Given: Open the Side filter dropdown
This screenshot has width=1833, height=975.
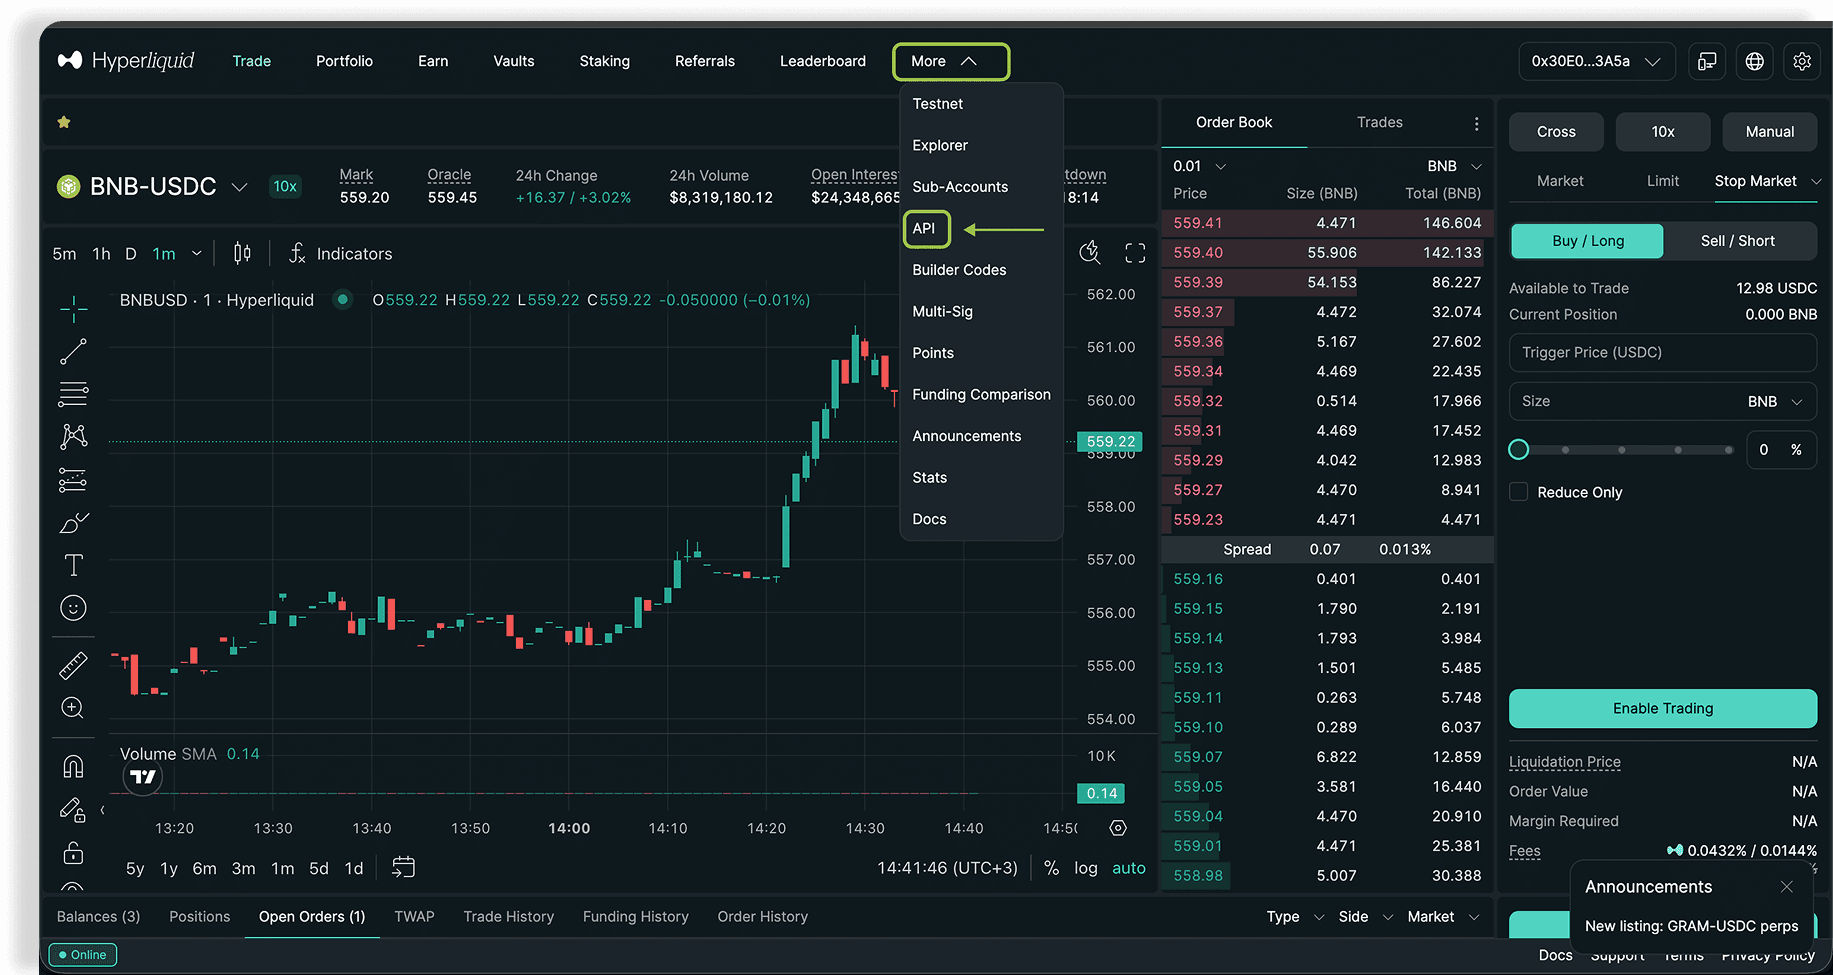Looking at the screenshot, I should 1366,917.
